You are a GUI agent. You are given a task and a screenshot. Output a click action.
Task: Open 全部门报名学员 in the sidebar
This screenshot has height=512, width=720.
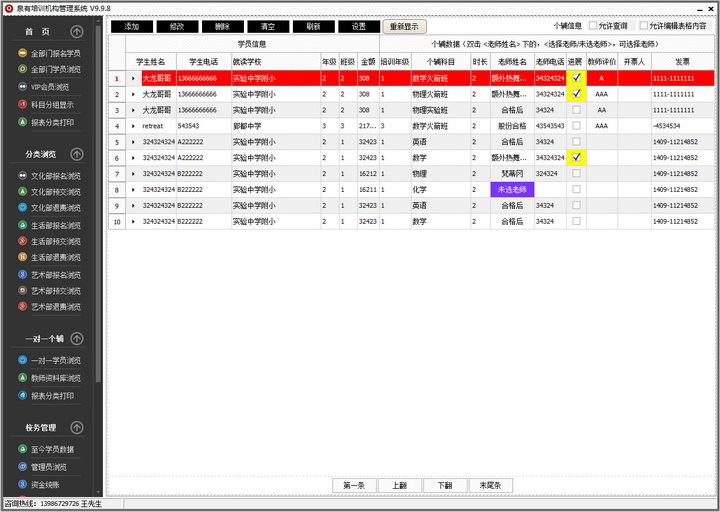click(x=50, y=53)
